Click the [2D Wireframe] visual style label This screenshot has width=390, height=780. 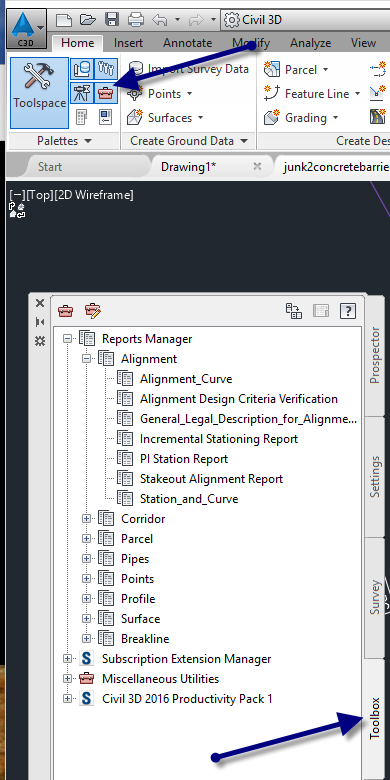(94, 195)
